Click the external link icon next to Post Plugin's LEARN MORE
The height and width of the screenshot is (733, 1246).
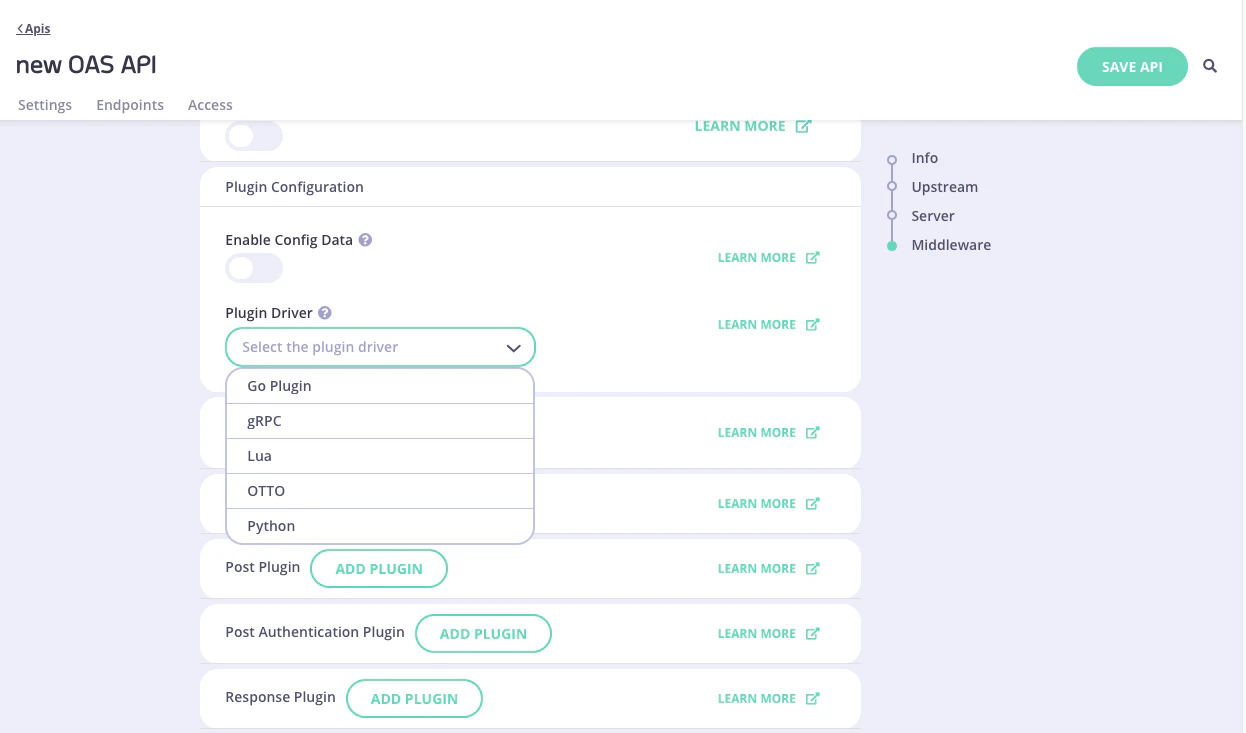click(812, 568)
